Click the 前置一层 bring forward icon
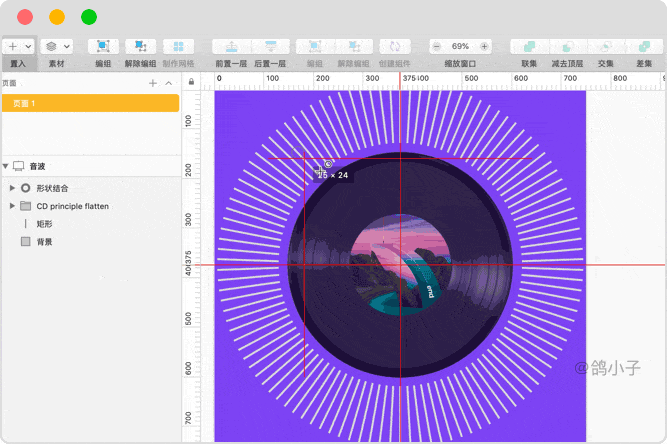This screenshot has height=444, width=667. pos(231,46)
